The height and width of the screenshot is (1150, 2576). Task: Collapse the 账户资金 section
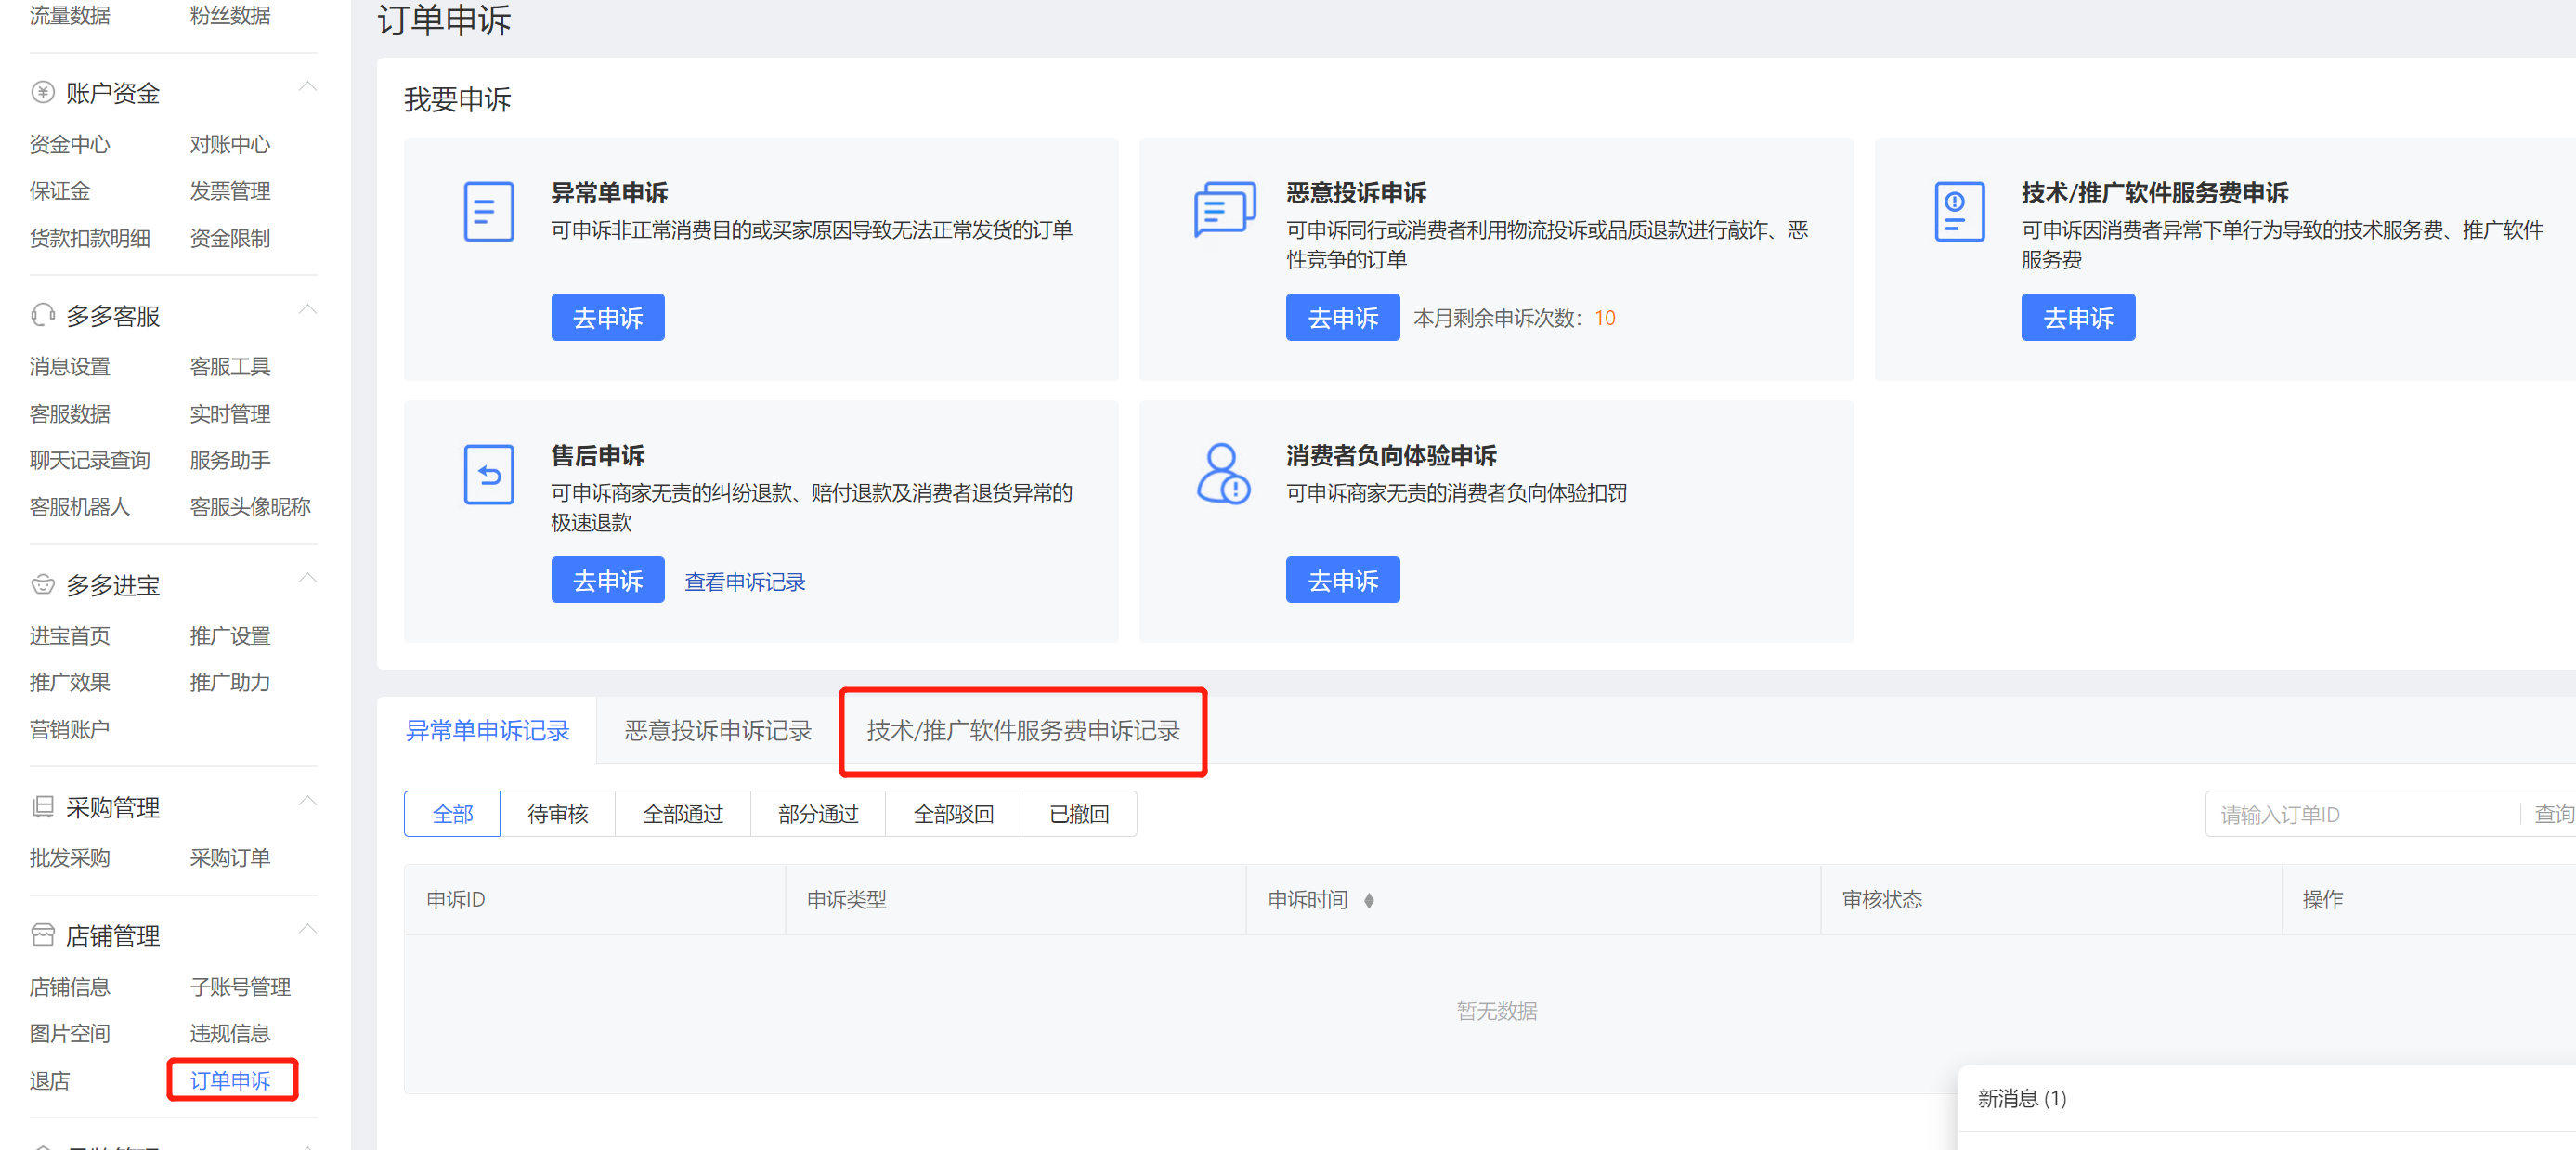point(308,86)
